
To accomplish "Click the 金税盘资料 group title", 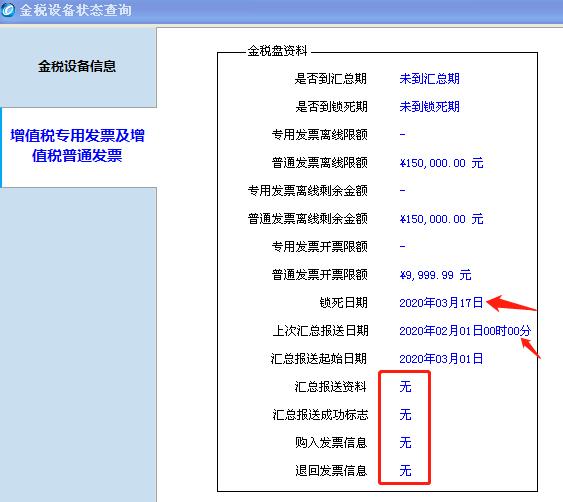I will coord(278,51).
